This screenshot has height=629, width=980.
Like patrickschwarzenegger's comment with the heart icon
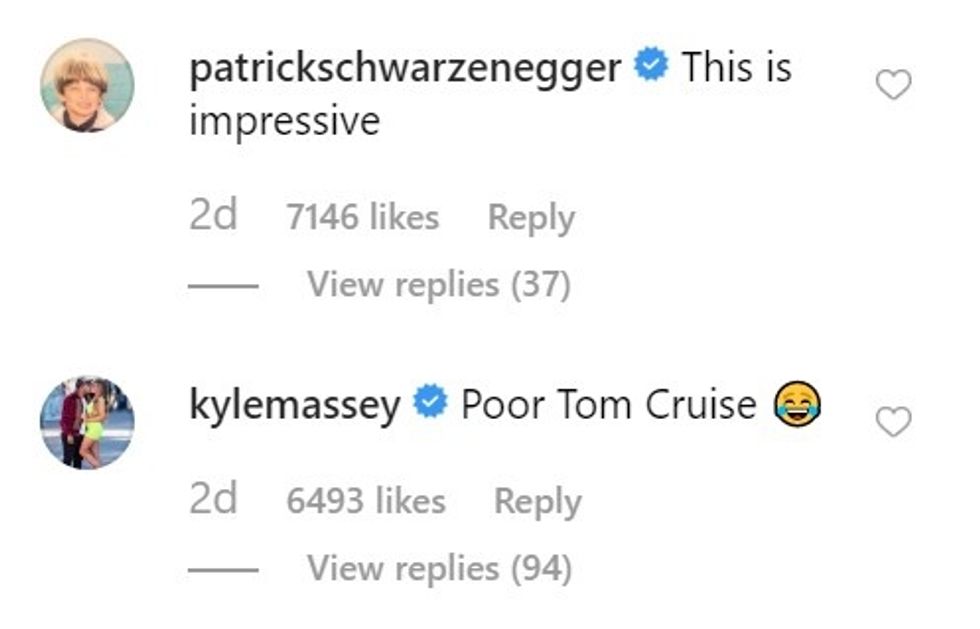893,86
